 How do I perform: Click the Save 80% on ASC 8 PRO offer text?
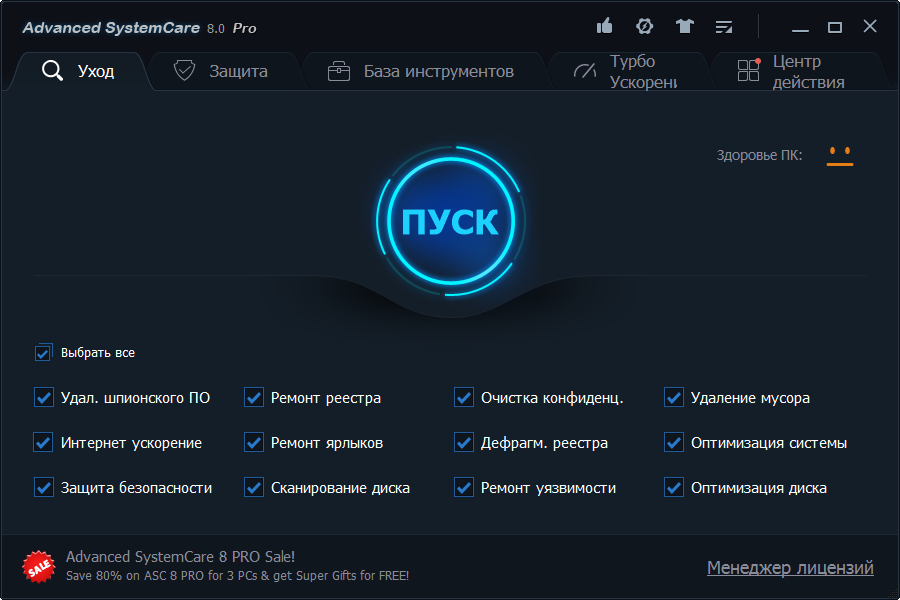click(237, 575)
